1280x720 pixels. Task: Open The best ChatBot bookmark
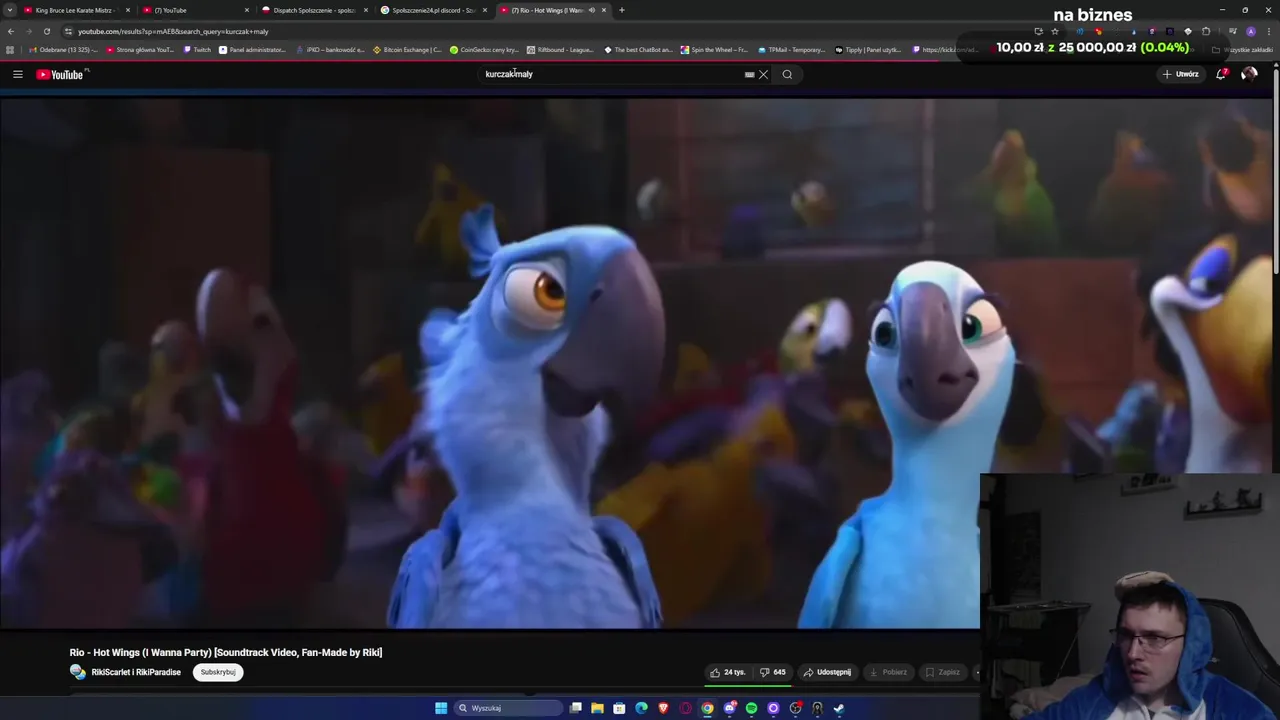(638, 50)
